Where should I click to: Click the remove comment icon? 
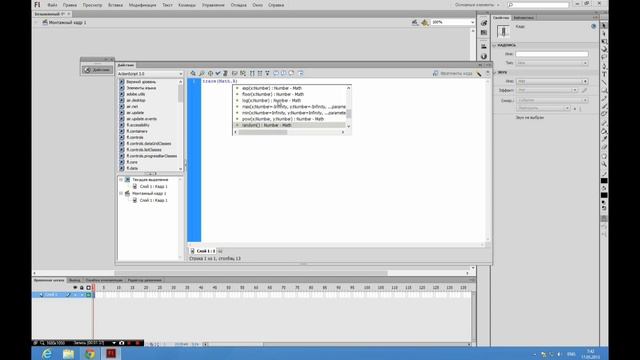(x=291, y=73)
